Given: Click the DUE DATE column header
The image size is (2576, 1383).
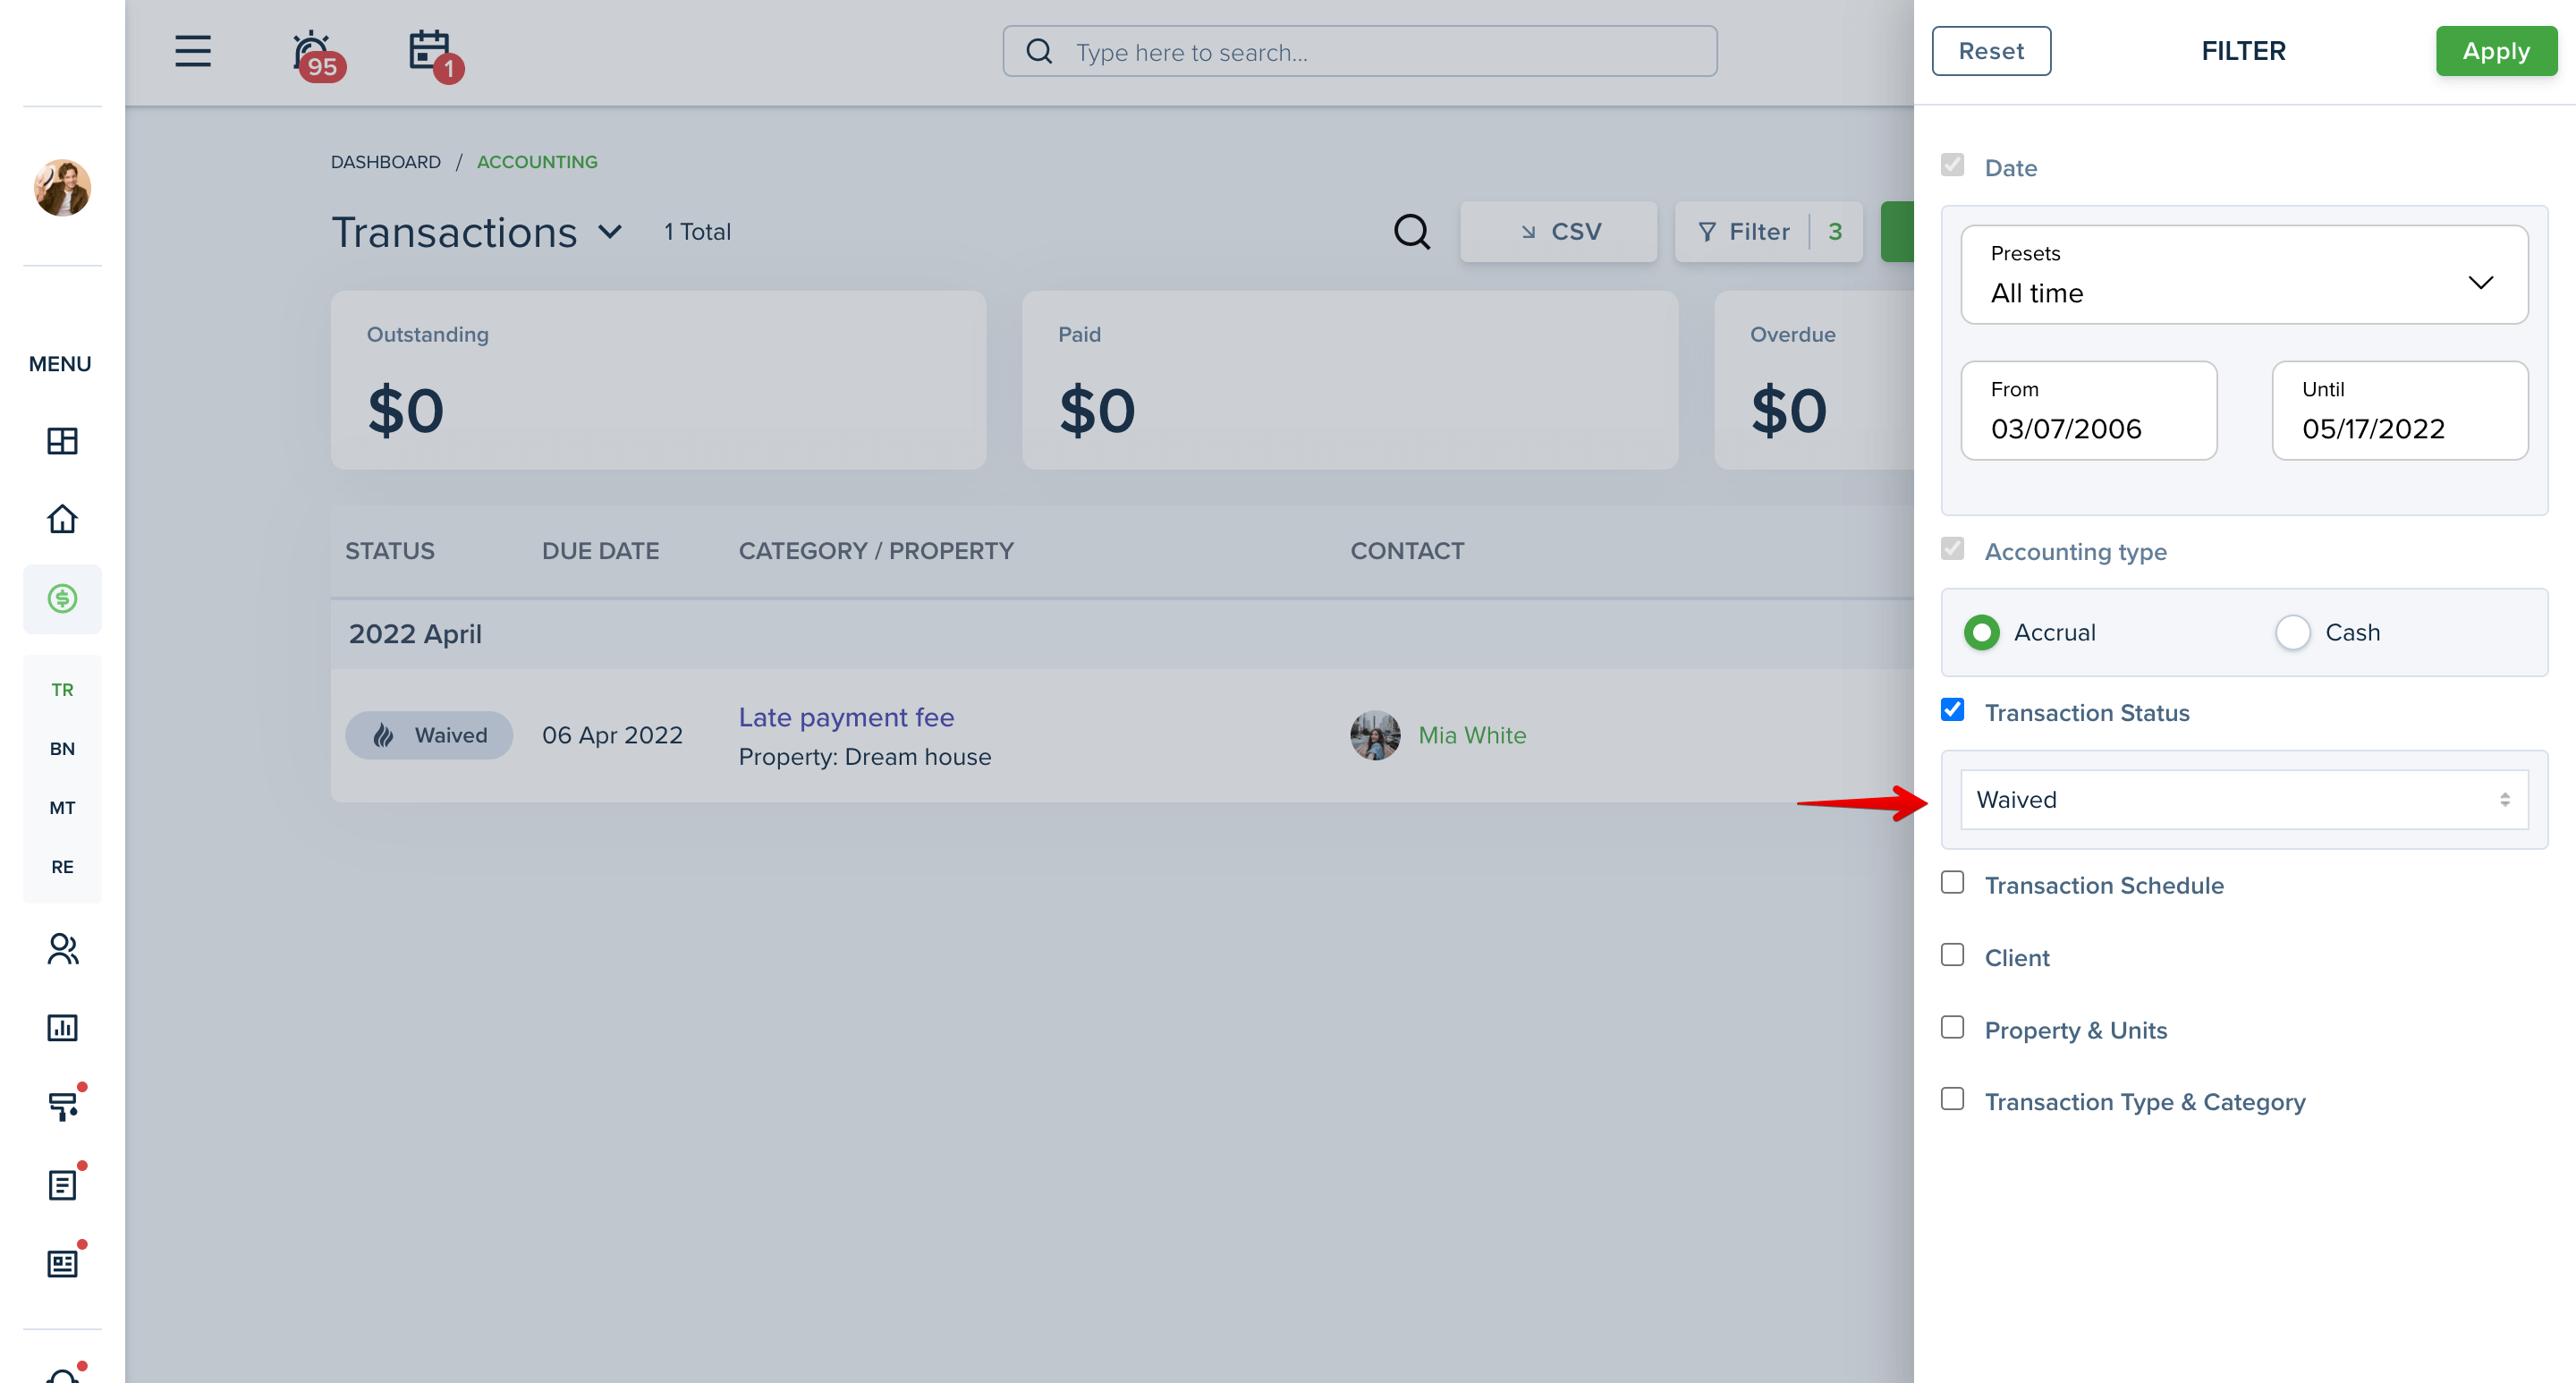Looking at the screenshot, I should [x=600, y=551].
